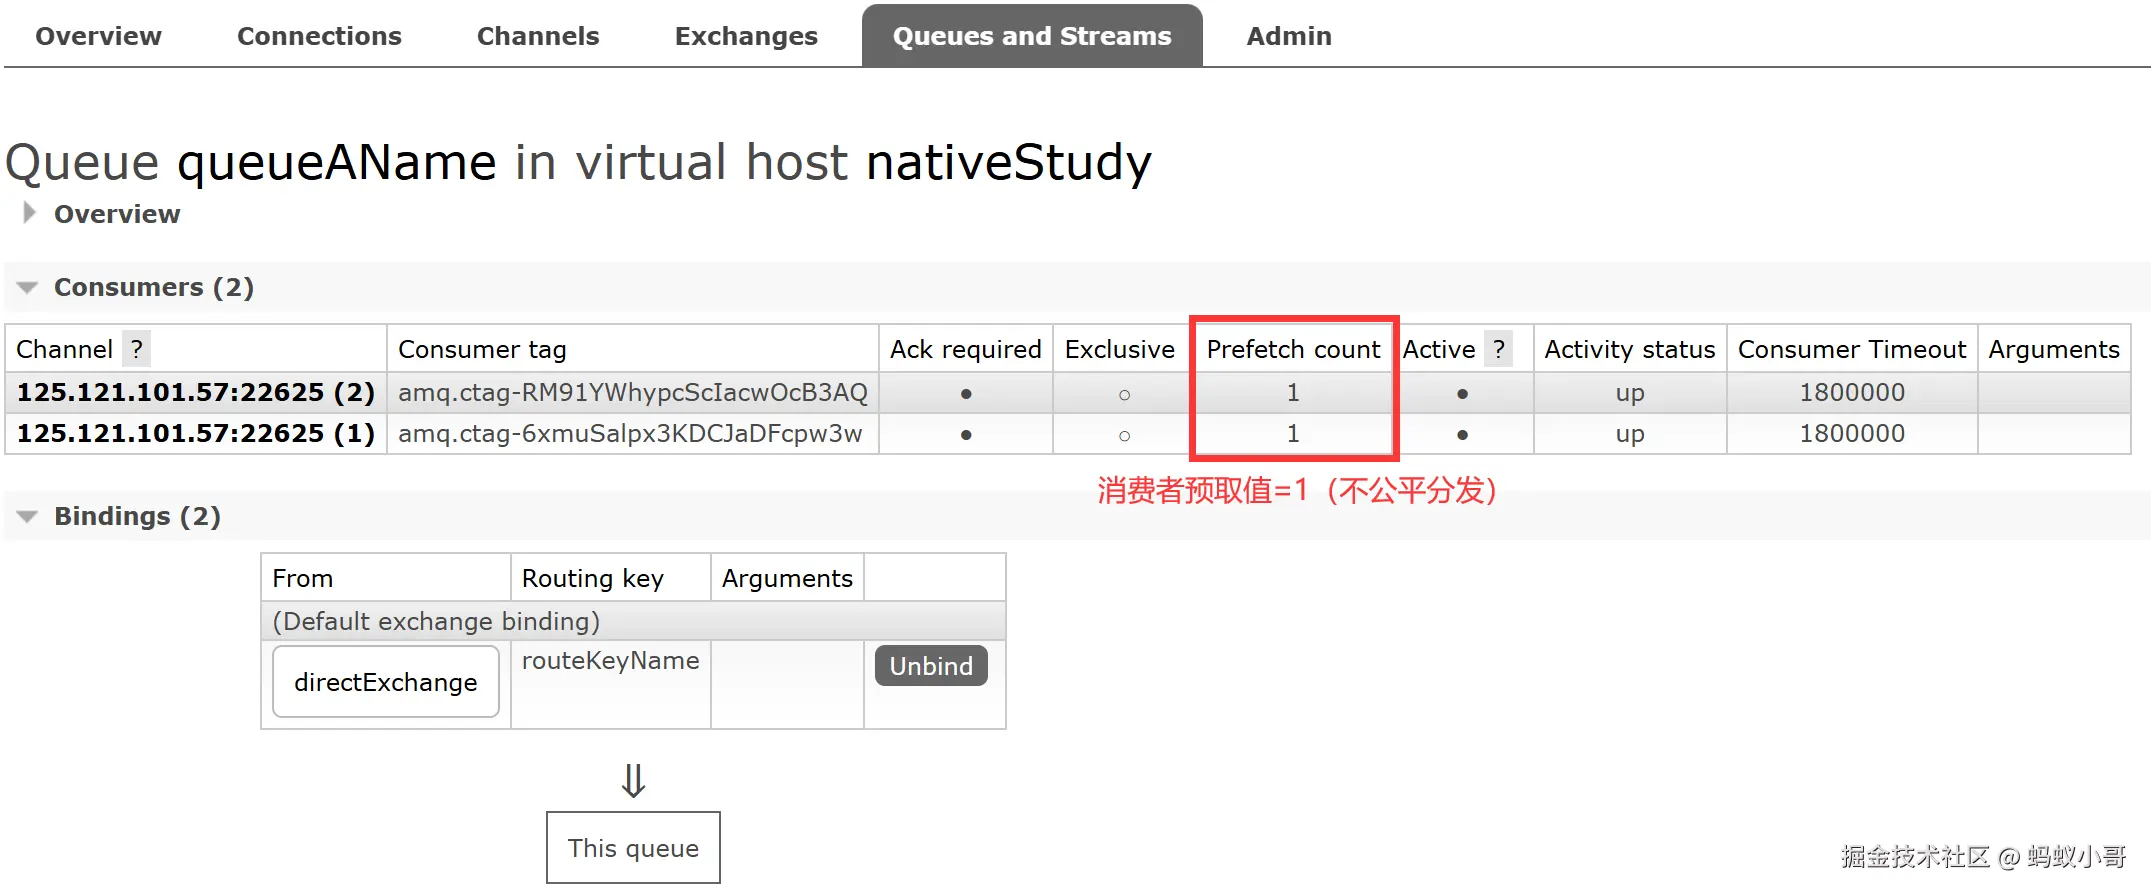
Task: Click the Exclusive column header
Action: click(1120, 349)
